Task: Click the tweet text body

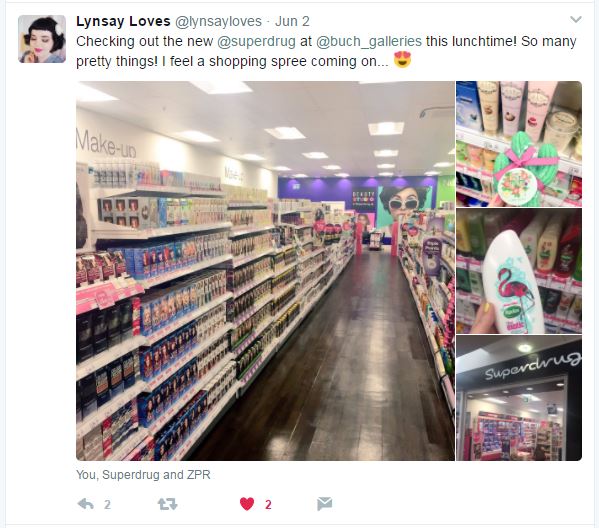Action: click(326, 51)
